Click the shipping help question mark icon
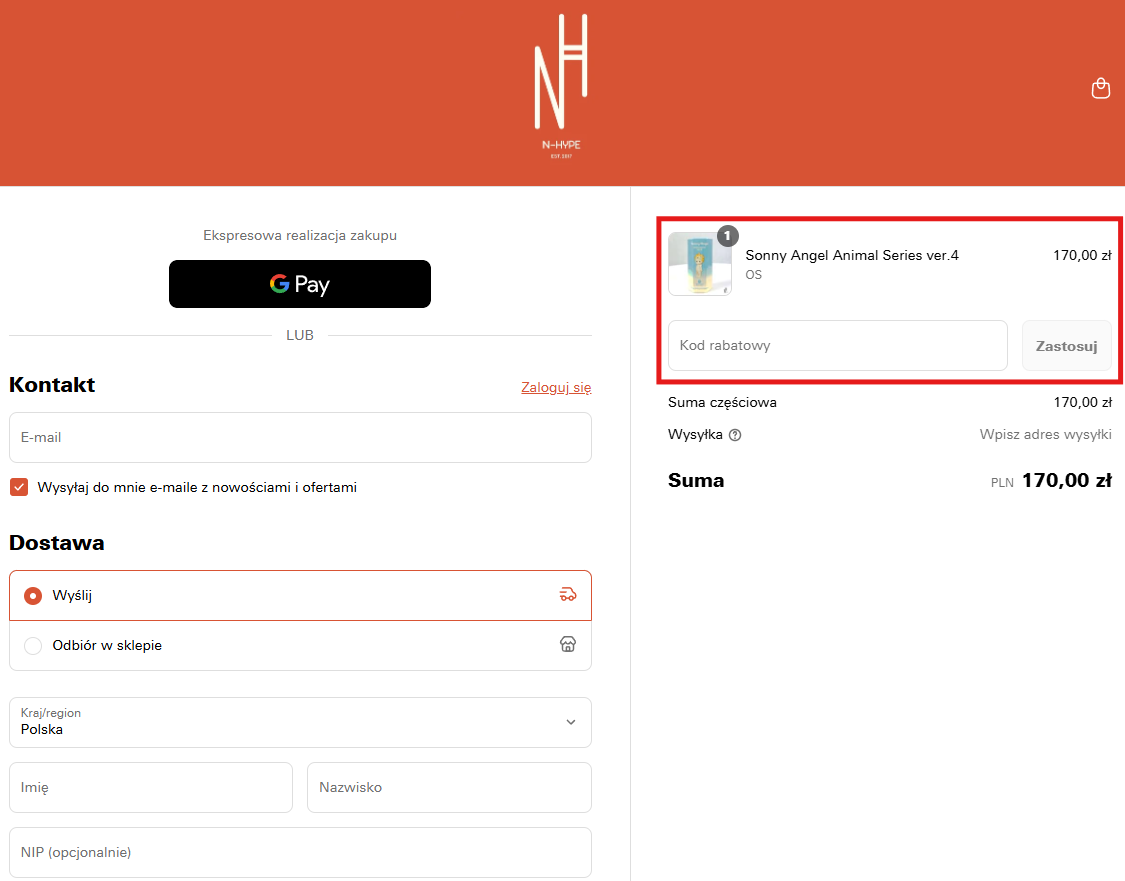1125x881 pixels. coord(735,435)
